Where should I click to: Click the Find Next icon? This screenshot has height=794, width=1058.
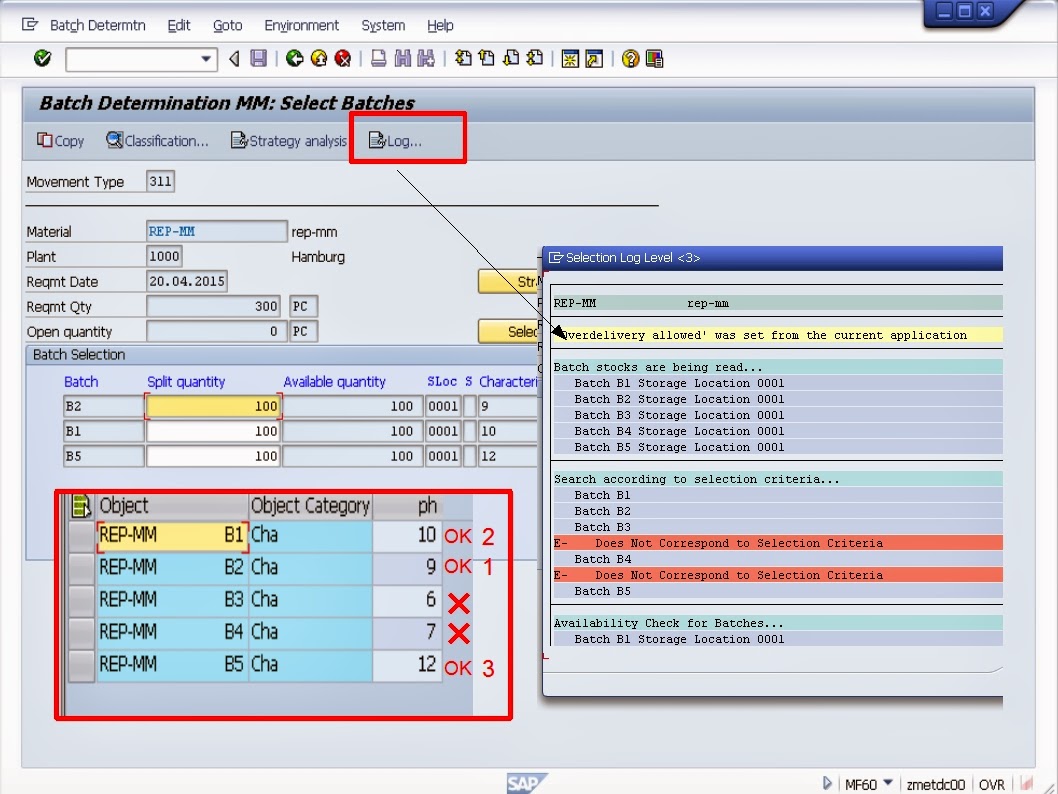(425, 58)
